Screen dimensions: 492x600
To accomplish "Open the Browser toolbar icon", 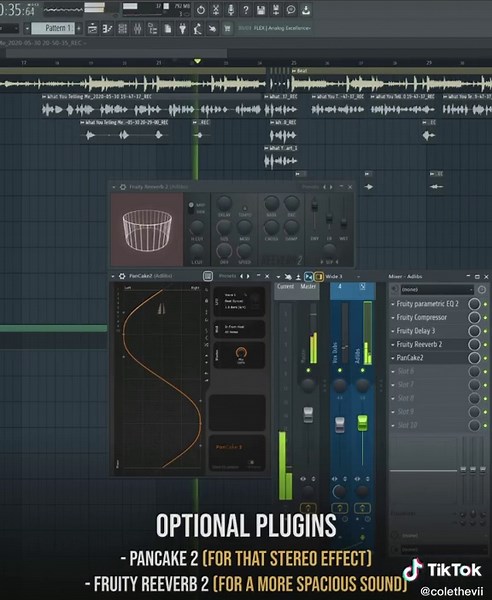I will [x=152, y=29].
